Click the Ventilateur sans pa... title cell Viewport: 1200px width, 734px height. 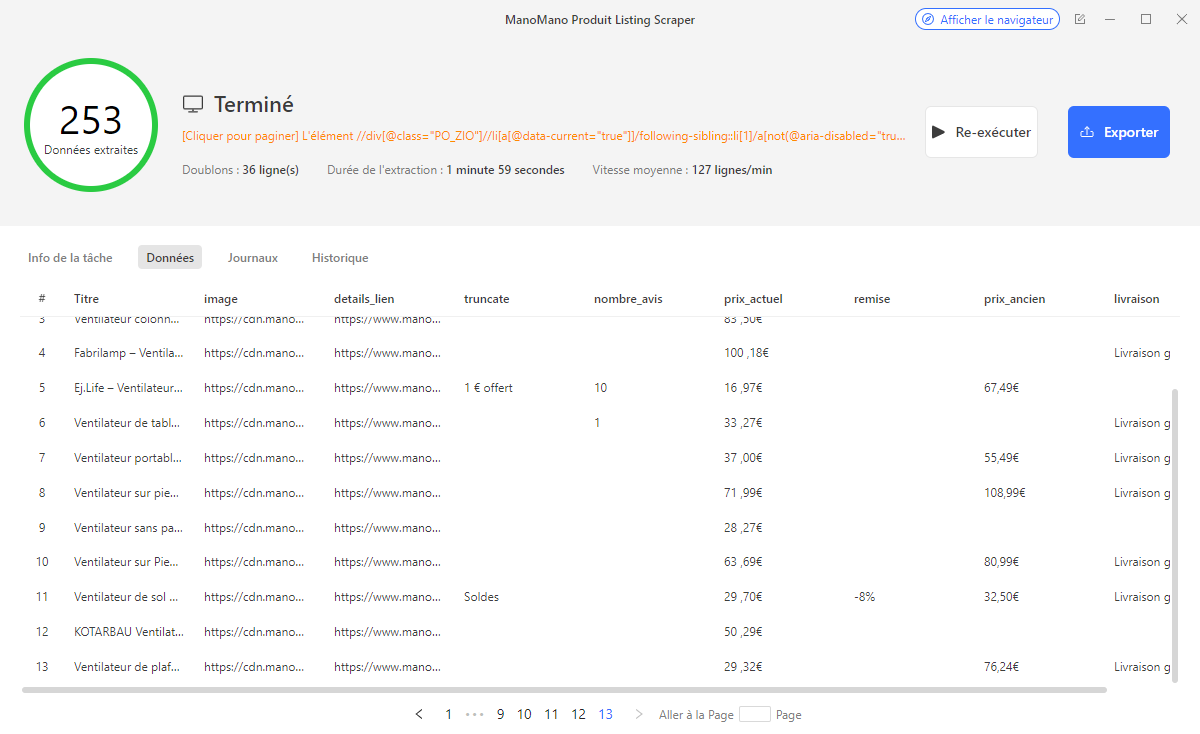click(128, 528)
